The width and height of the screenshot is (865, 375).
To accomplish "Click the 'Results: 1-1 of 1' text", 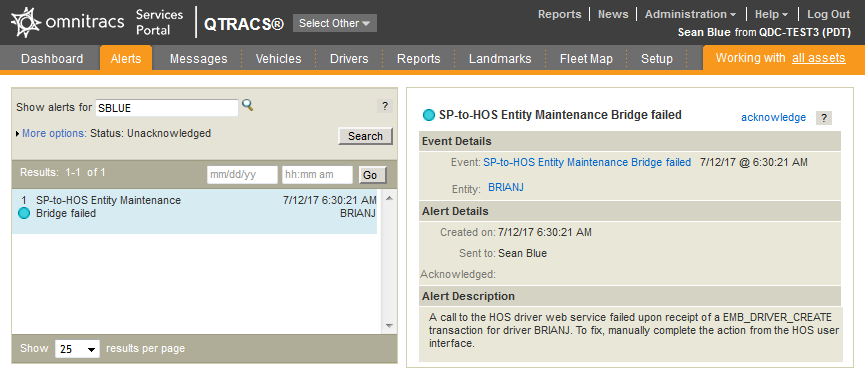I will point(63,172).
